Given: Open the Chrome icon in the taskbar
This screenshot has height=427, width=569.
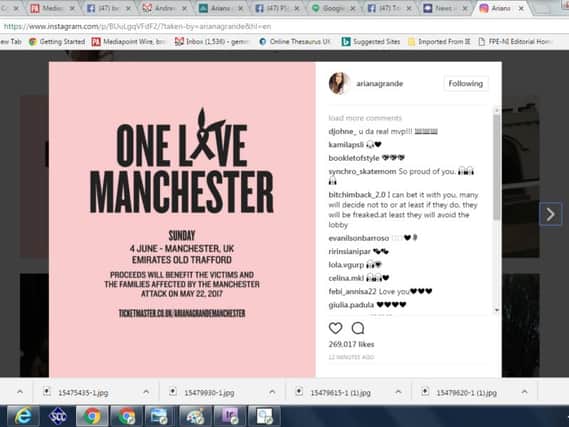Looking at the screenshot, I should tap(93, 416).
